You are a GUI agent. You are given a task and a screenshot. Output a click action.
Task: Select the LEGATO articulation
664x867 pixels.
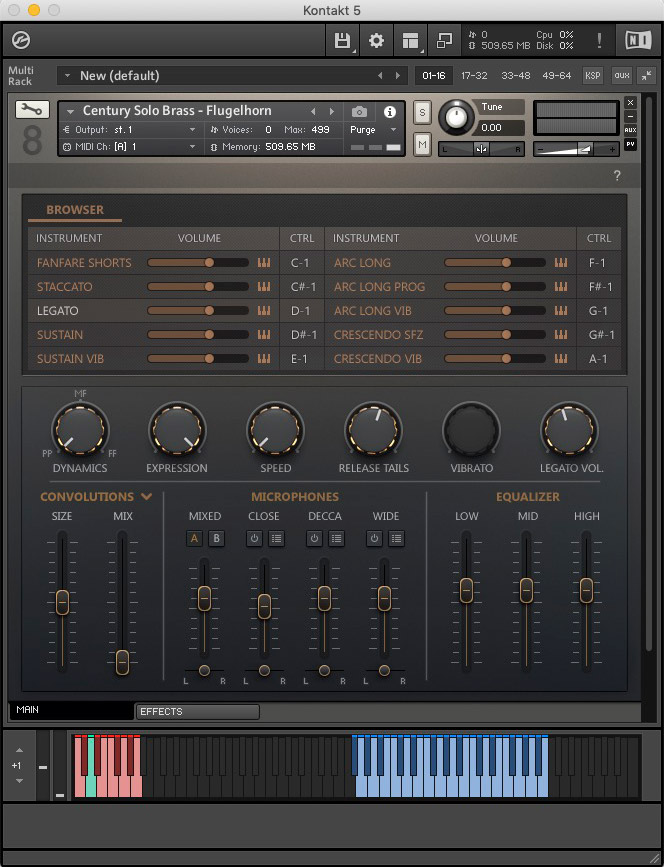(57, 311)
